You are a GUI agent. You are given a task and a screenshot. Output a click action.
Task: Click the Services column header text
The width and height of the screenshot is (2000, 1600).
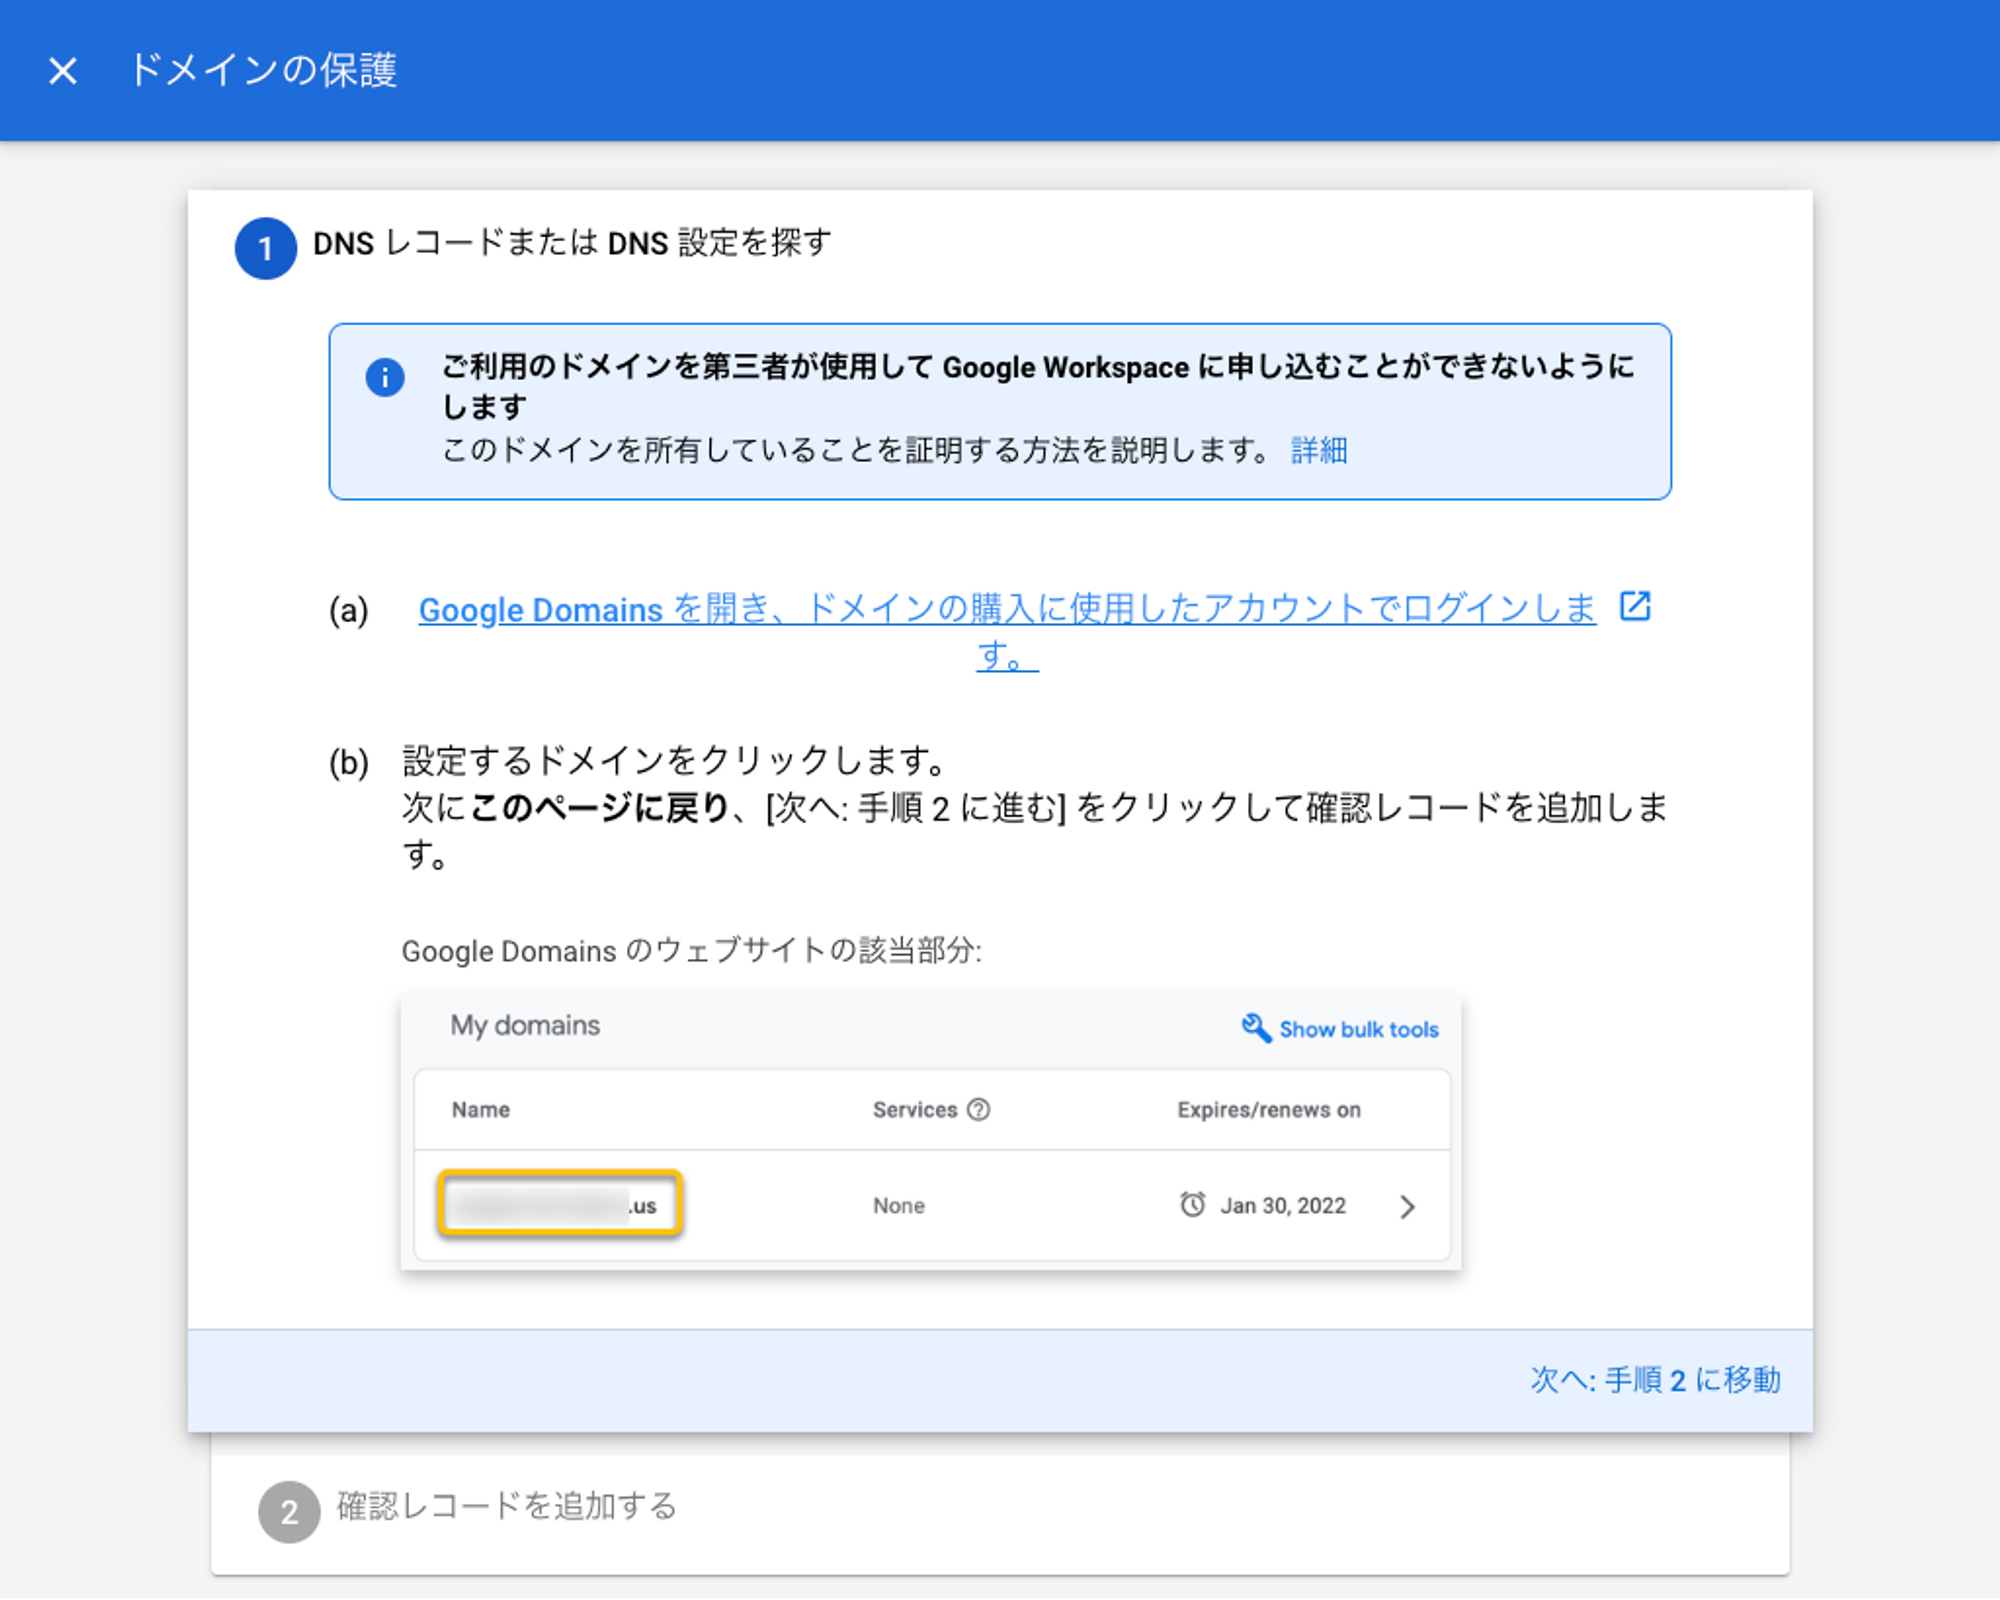pos(915,1110)
